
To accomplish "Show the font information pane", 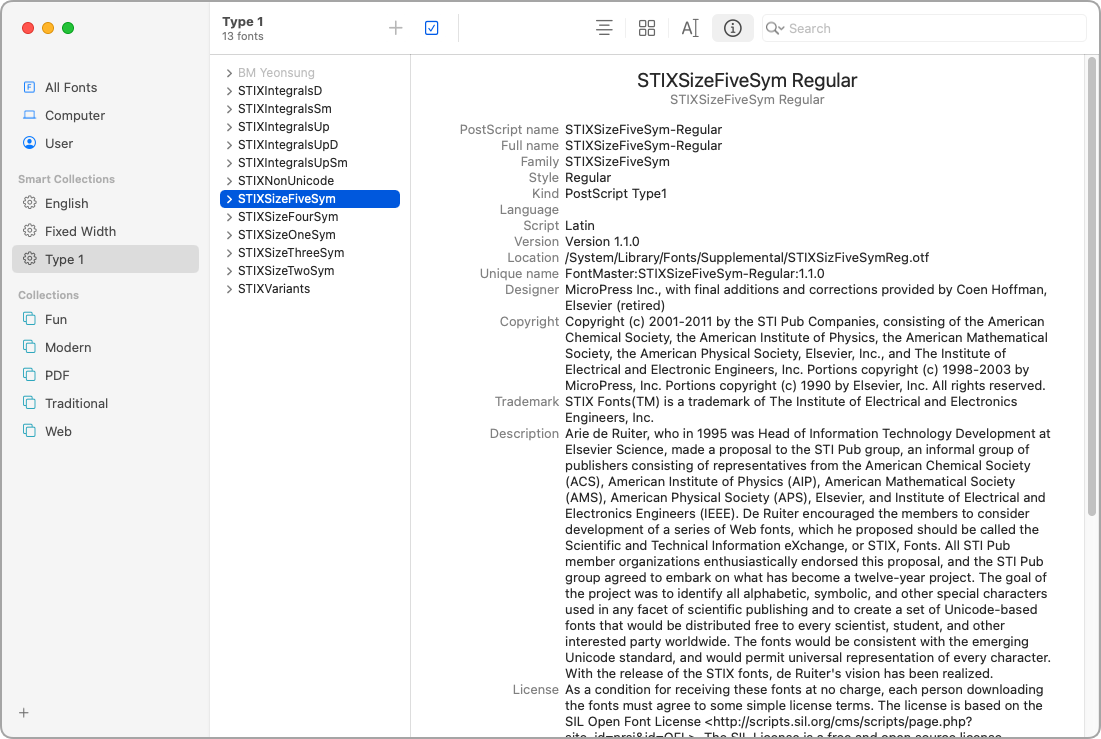I will point(732,28).
